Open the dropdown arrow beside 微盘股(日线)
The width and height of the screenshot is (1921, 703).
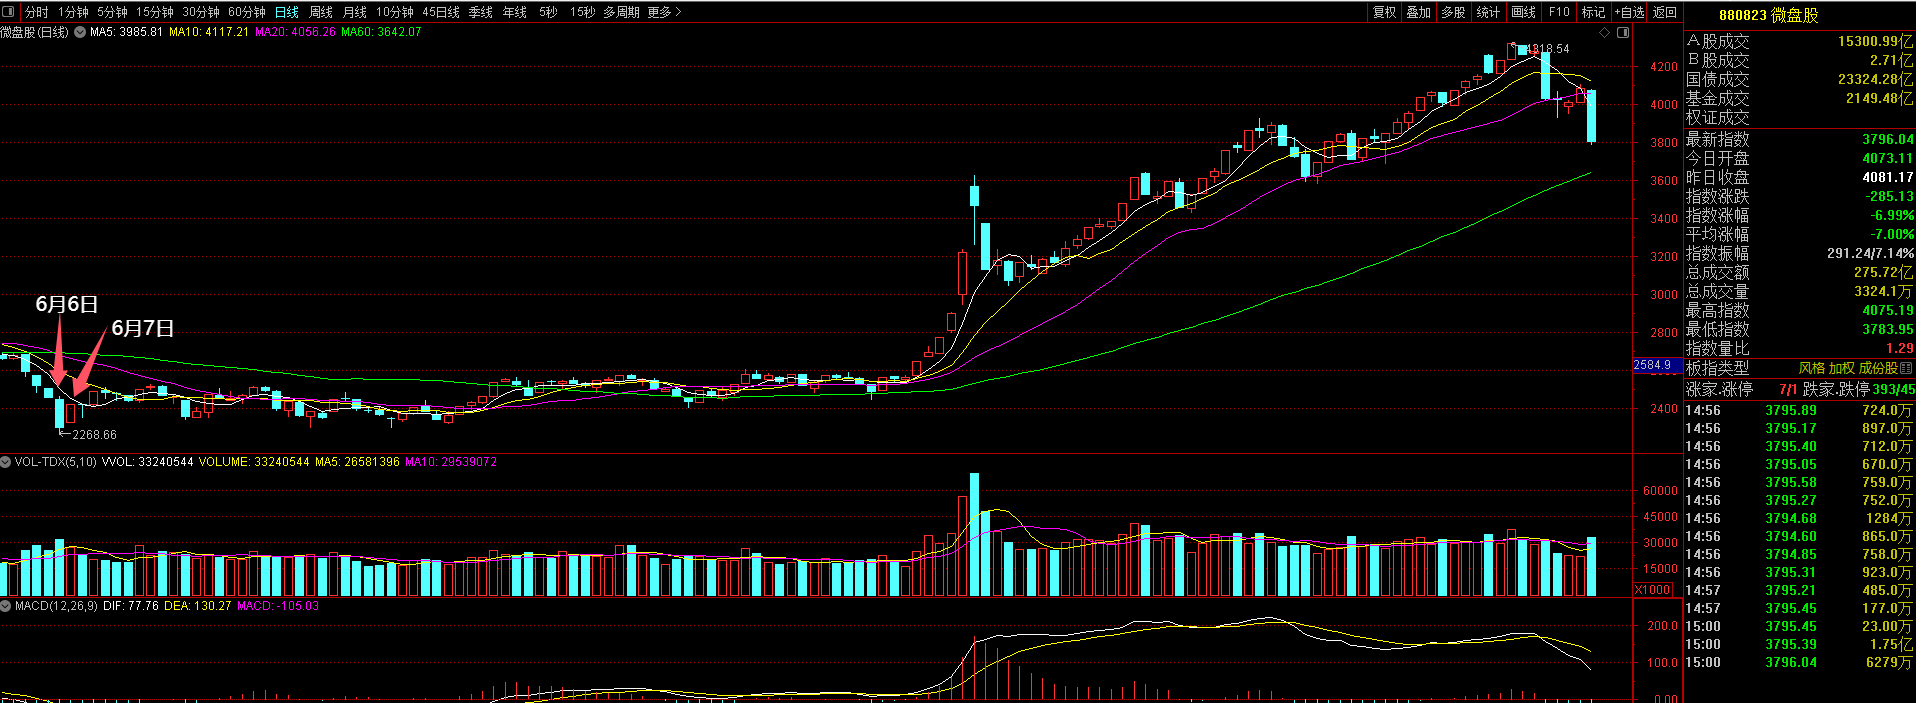79,32
